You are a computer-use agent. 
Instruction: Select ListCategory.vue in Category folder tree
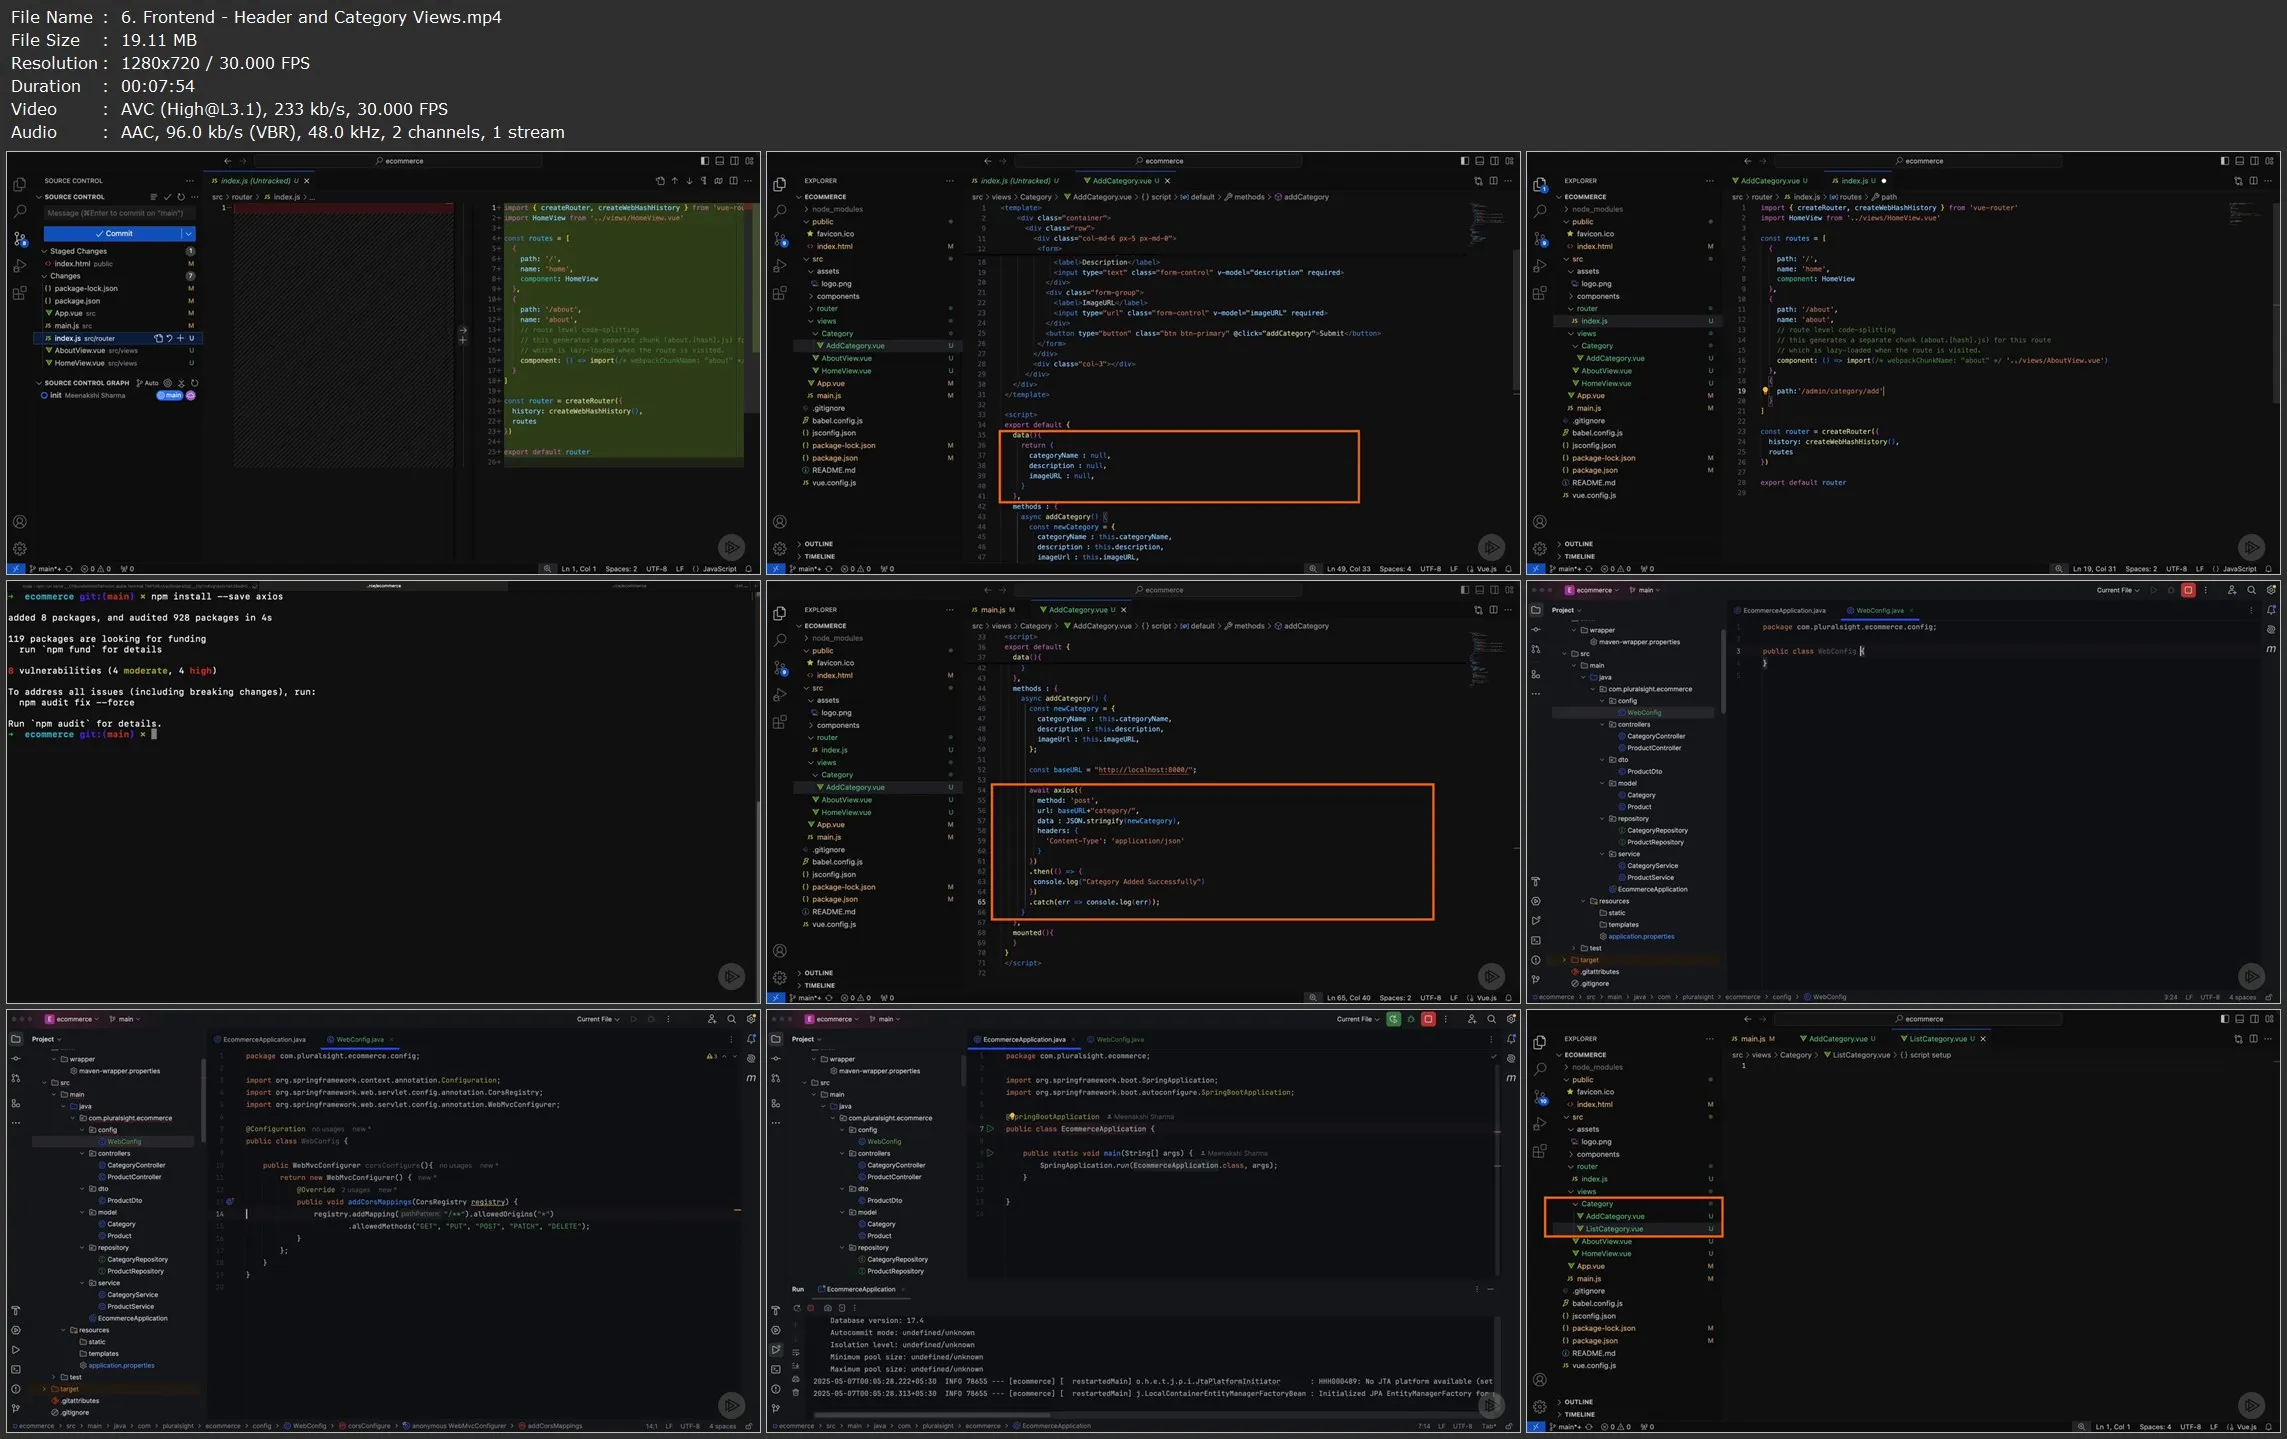click(1614, 1229)
